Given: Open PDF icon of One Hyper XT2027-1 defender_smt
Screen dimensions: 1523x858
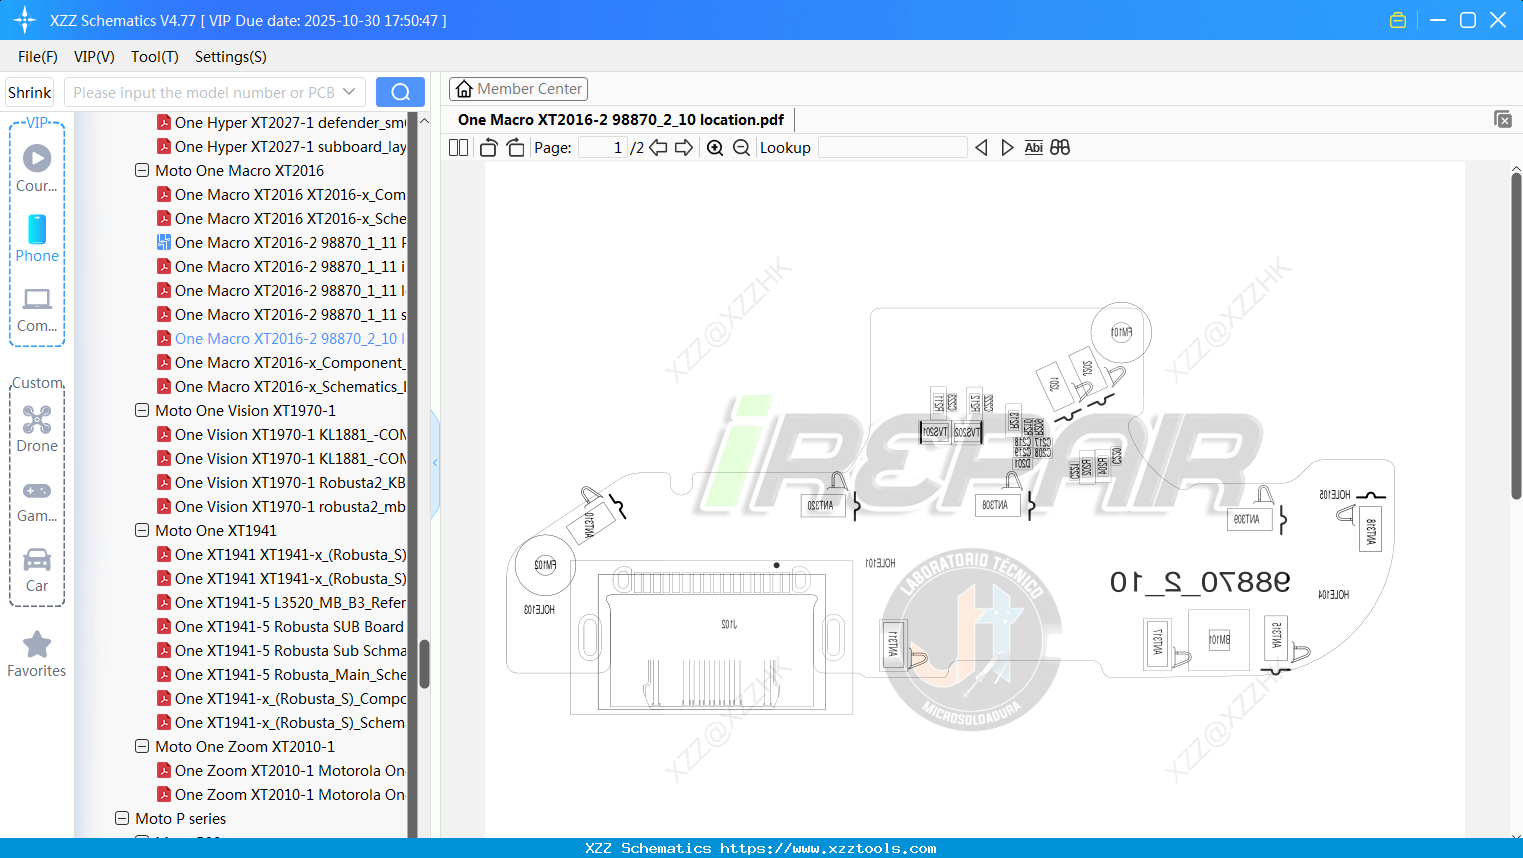Looking at the screenshot, I should (164, 122).
